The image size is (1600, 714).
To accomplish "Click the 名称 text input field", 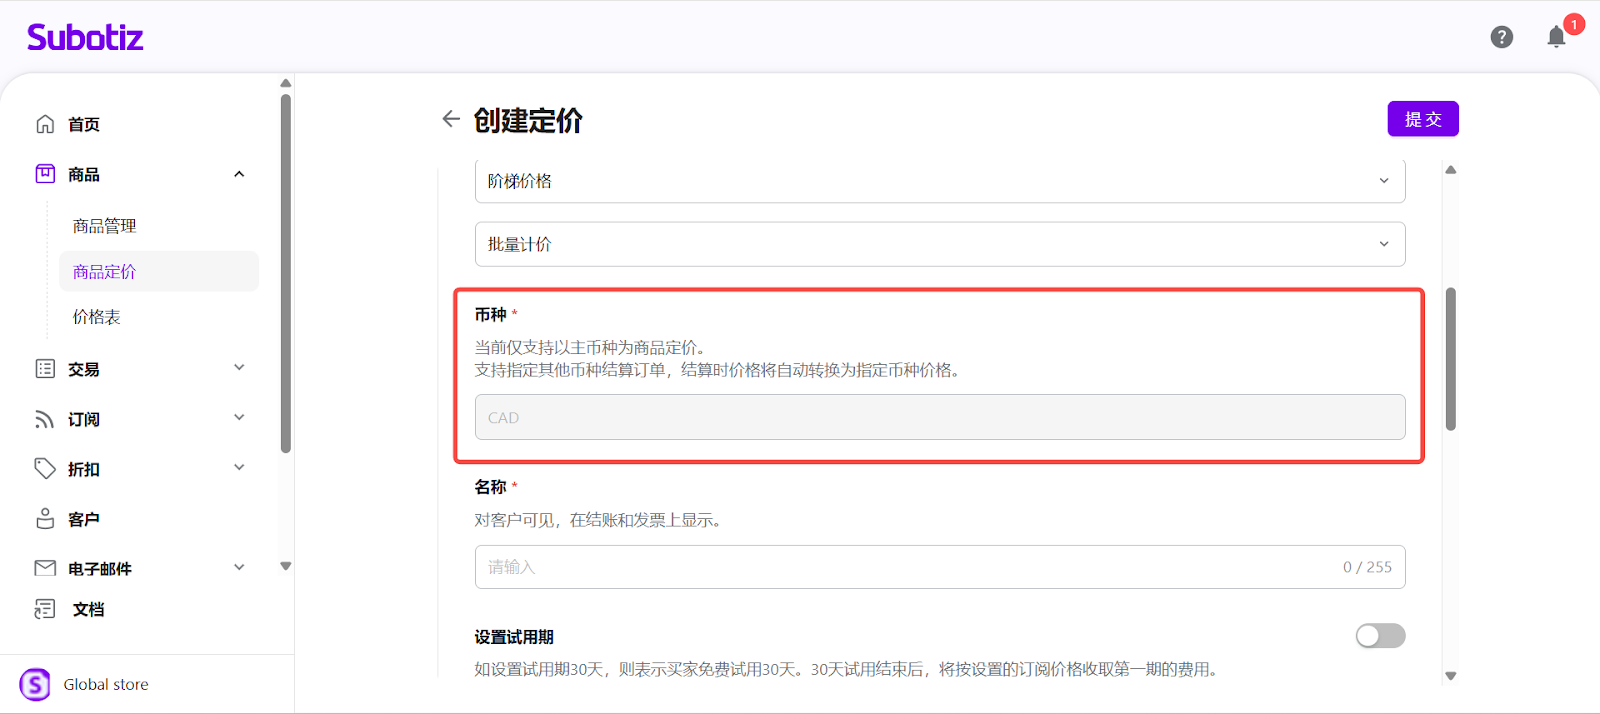I will (x=900, y=567).
